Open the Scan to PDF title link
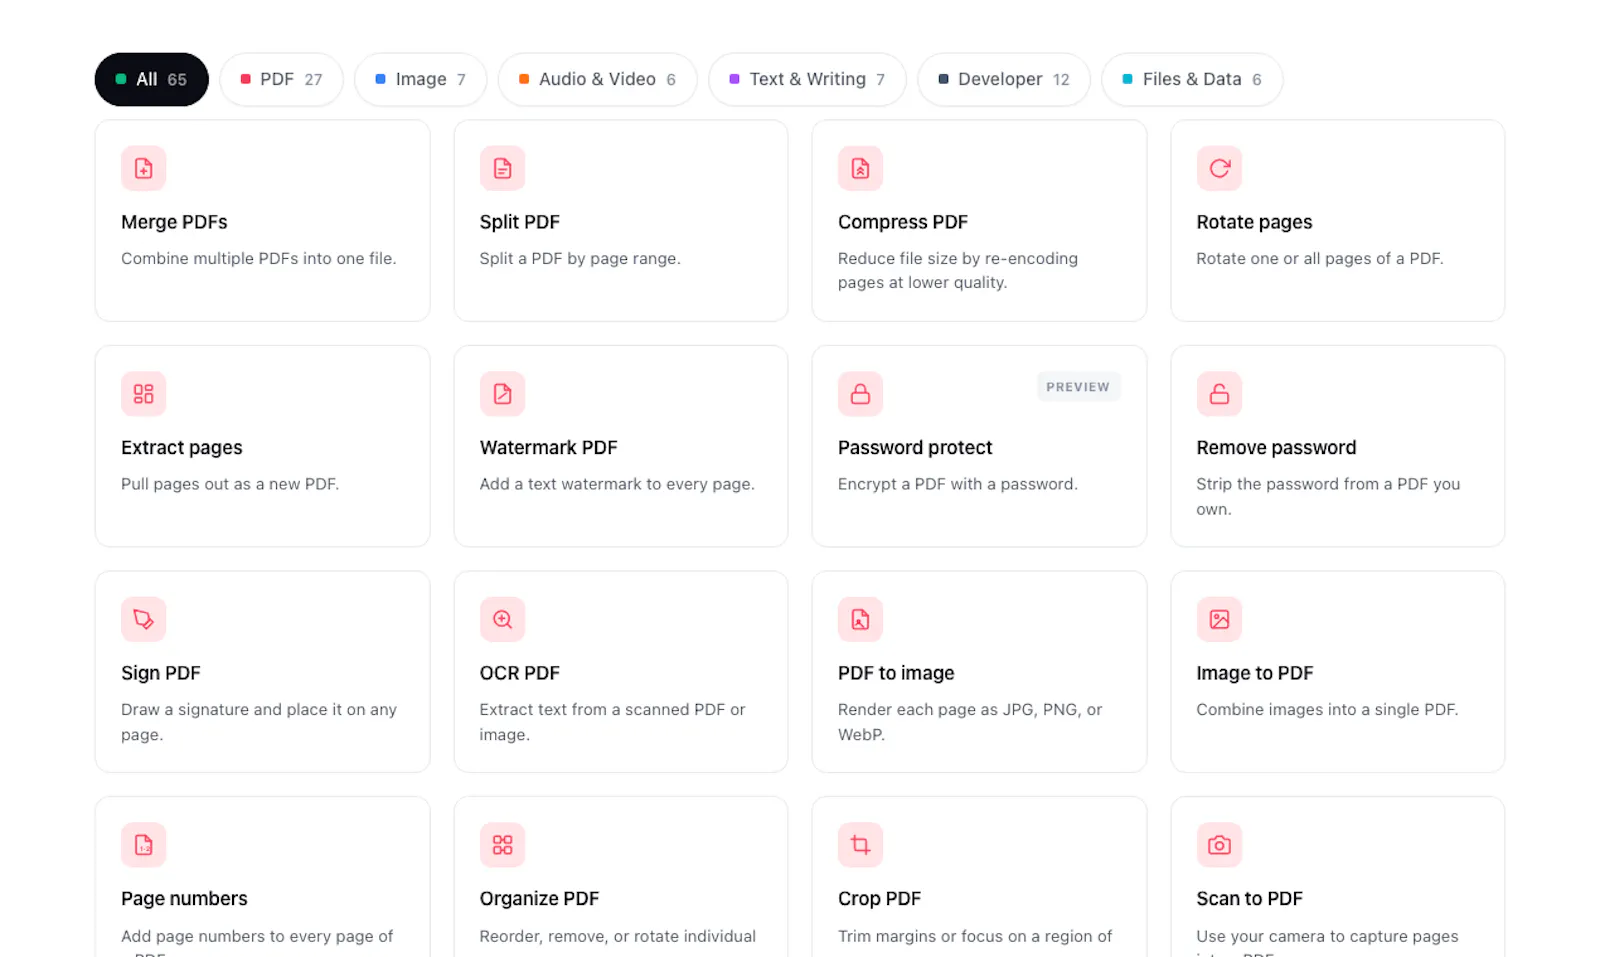The height and width of the screenshot is (957, 1600). [x=1249, y=899]
